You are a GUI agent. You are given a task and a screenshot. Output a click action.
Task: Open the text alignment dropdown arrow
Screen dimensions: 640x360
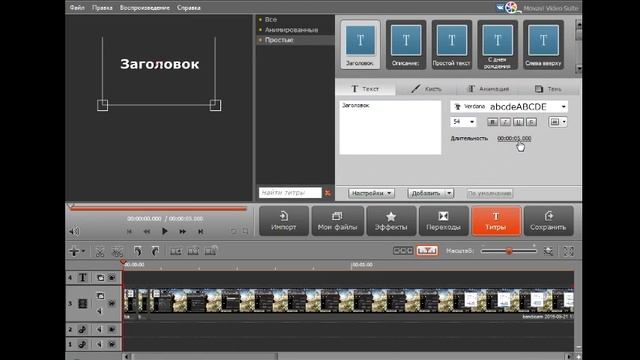tap(564, 122)
